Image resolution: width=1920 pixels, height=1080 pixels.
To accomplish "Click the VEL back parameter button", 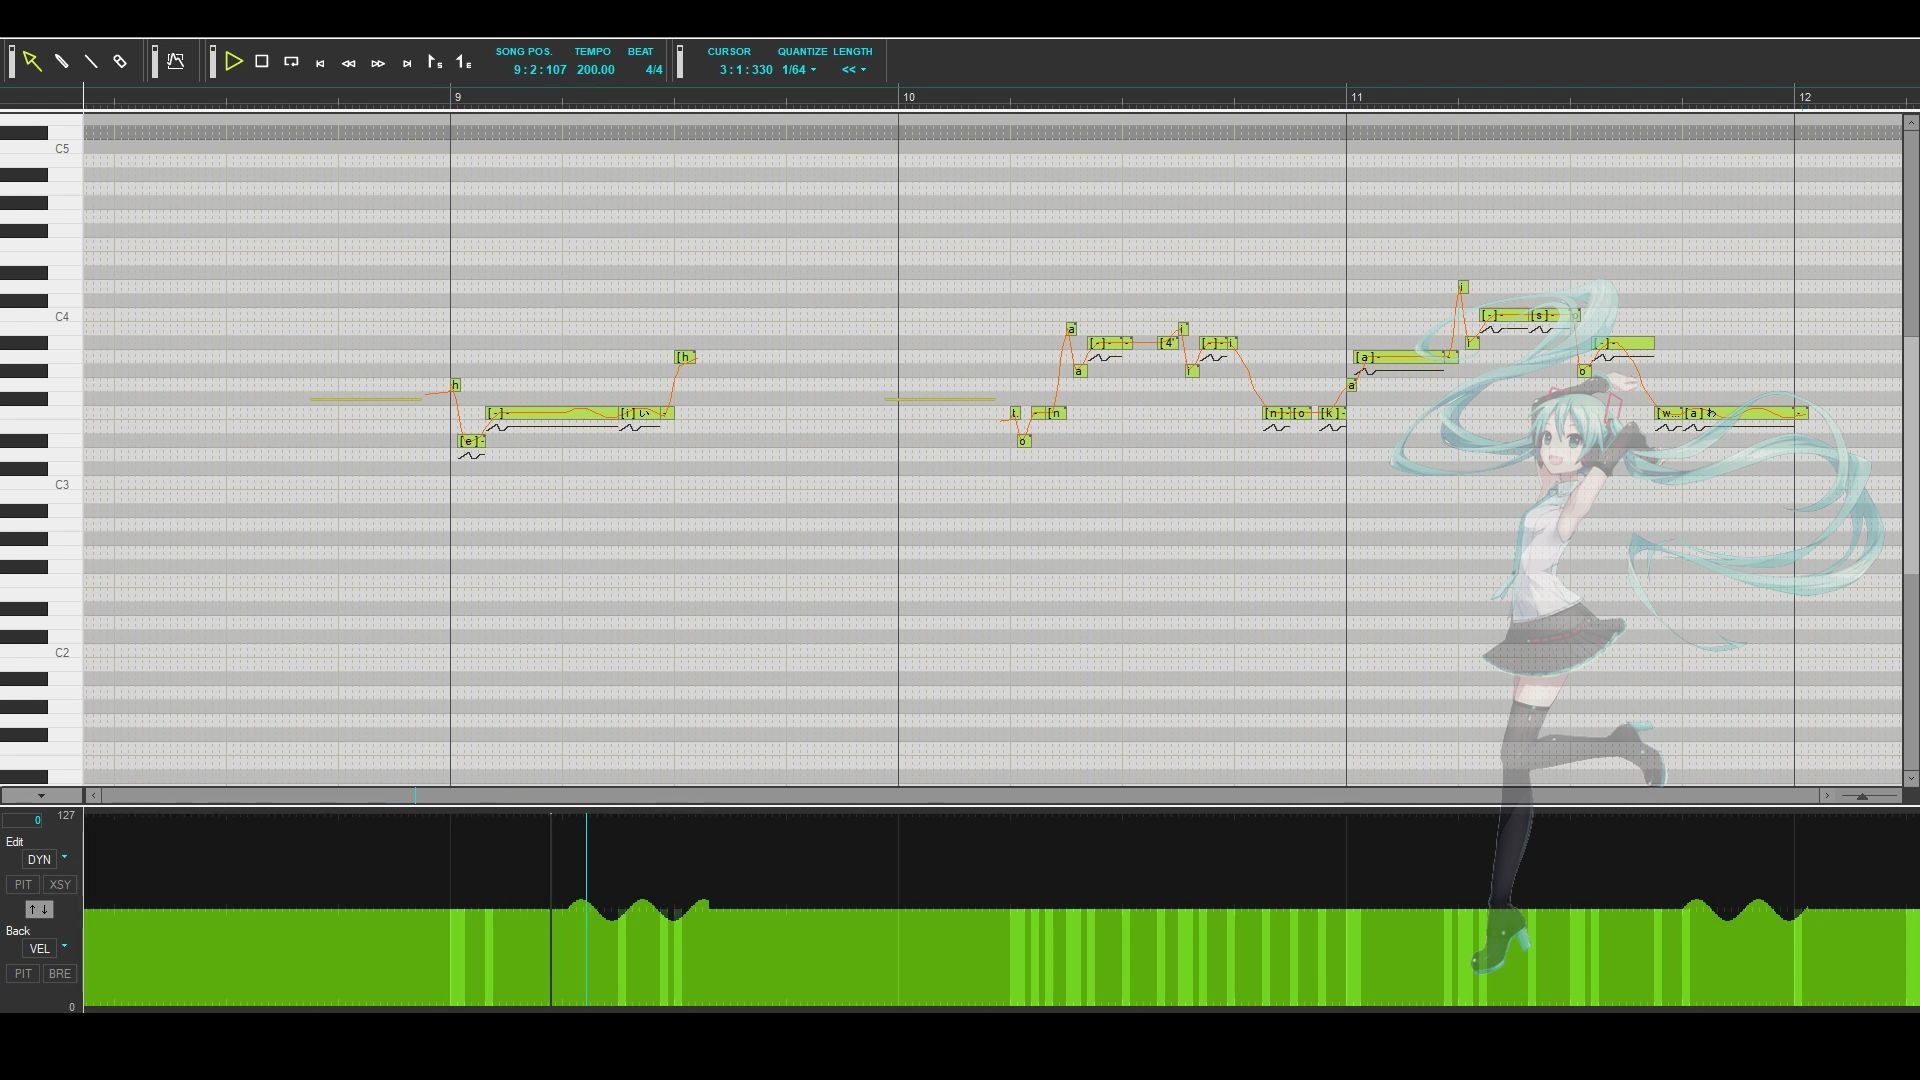I will (40, 949).
